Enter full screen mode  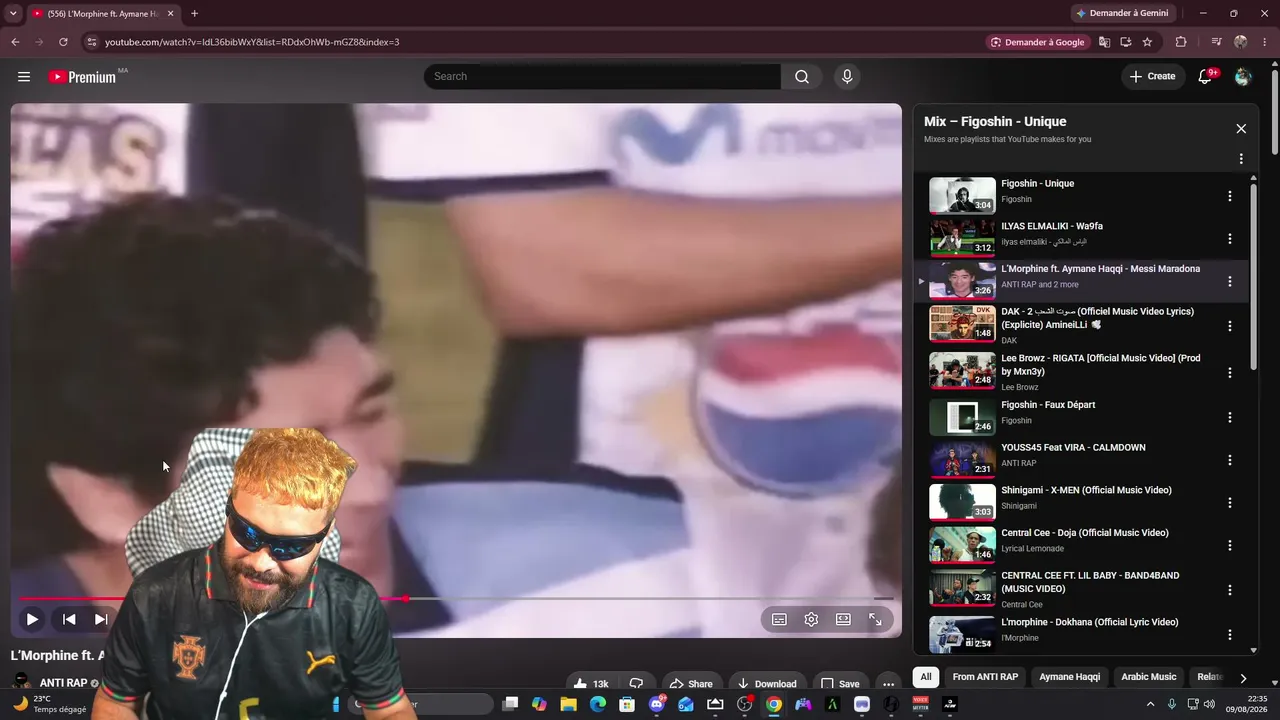(875, 620)
